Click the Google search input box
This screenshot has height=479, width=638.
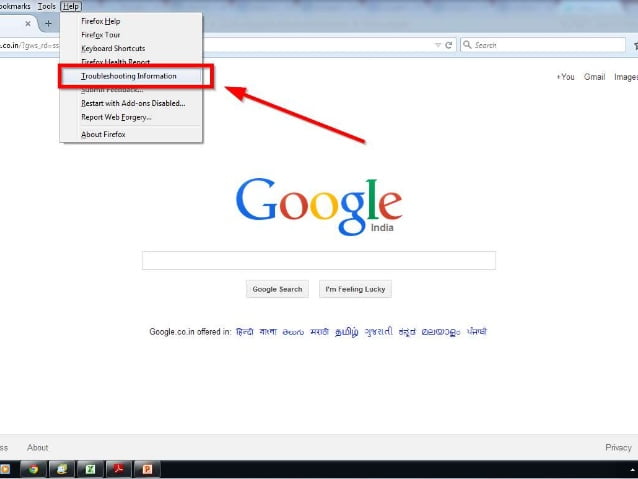coord(319,260)
